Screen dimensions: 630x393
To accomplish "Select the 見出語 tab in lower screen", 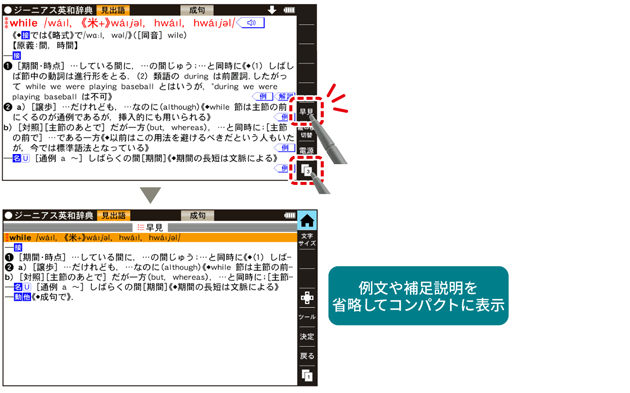I will [113, 216].
